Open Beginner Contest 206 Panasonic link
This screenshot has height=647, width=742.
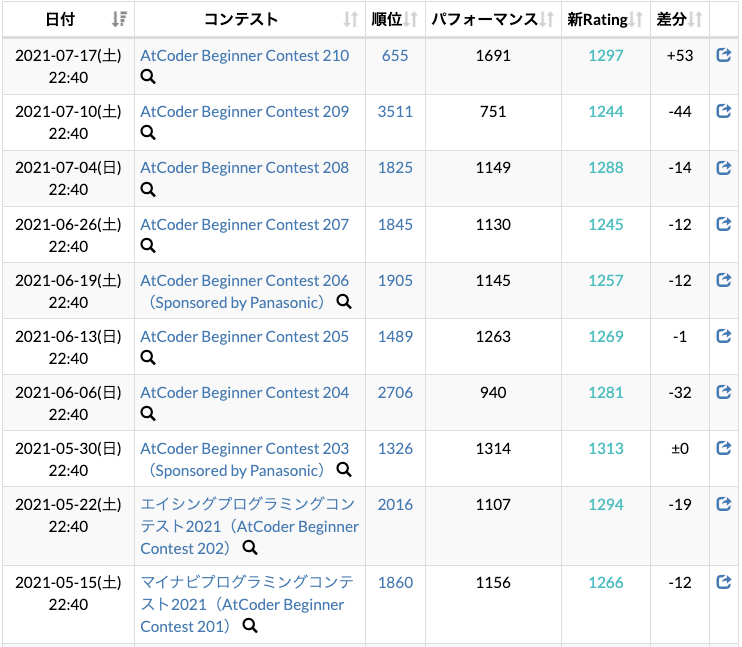click(245, 292)
